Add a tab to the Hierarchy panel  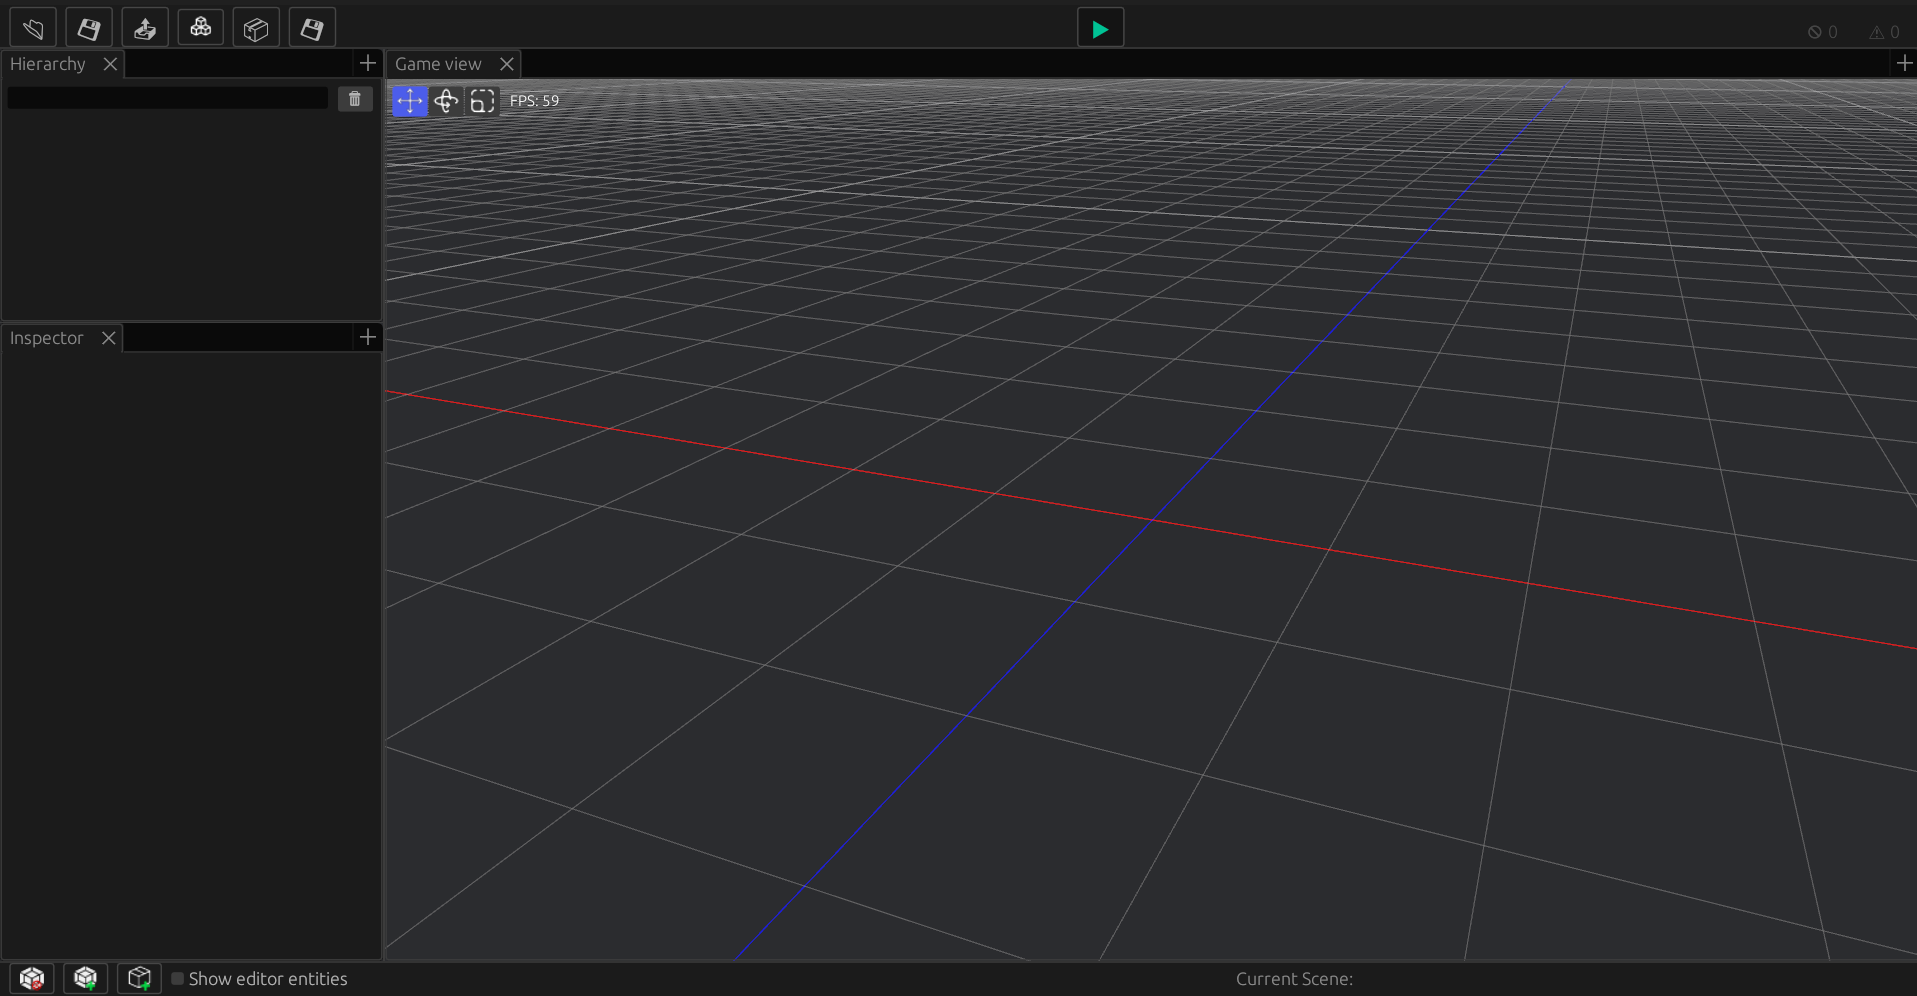pos(368,63)
